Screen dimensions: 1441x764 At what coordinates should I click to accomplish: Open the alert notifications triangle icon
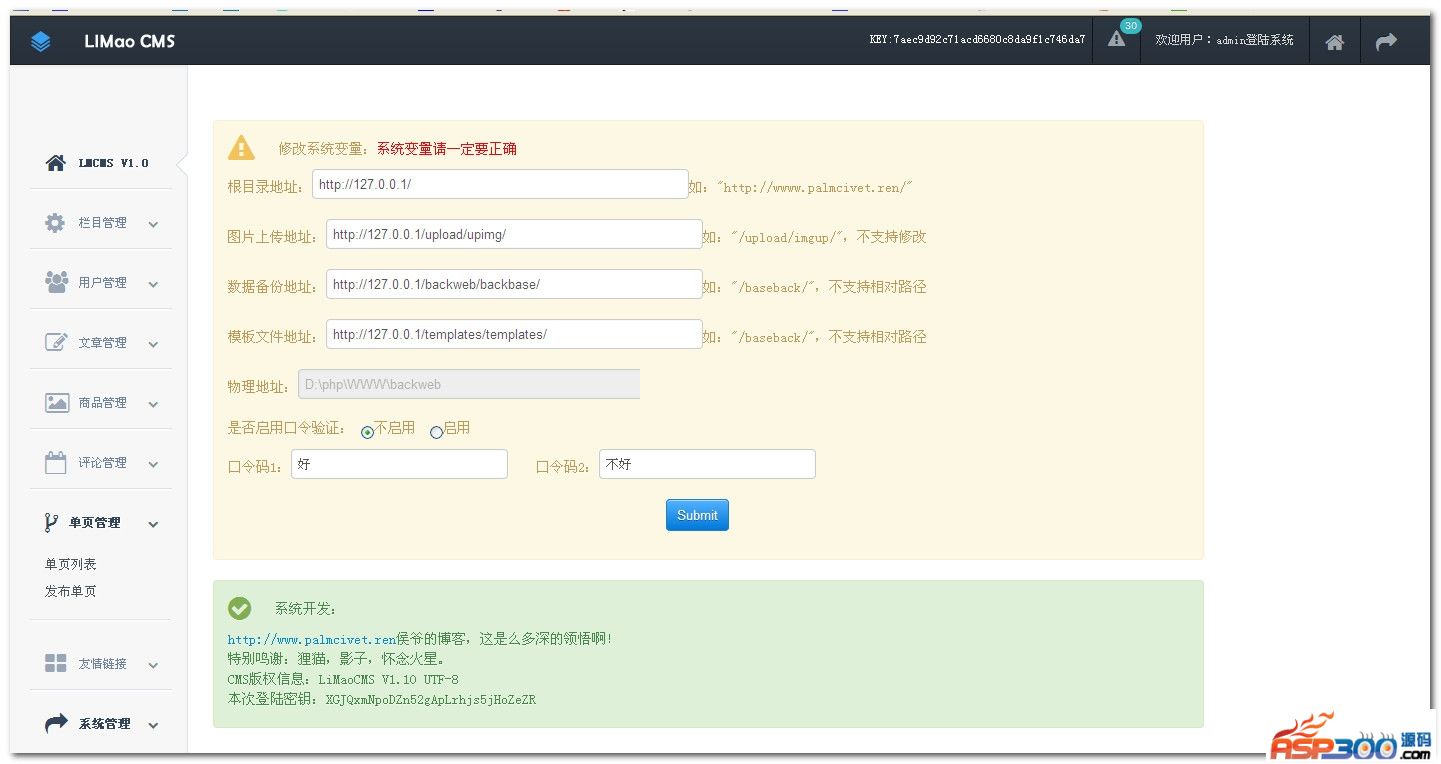pyautogui.click(x=1116, y=40)
